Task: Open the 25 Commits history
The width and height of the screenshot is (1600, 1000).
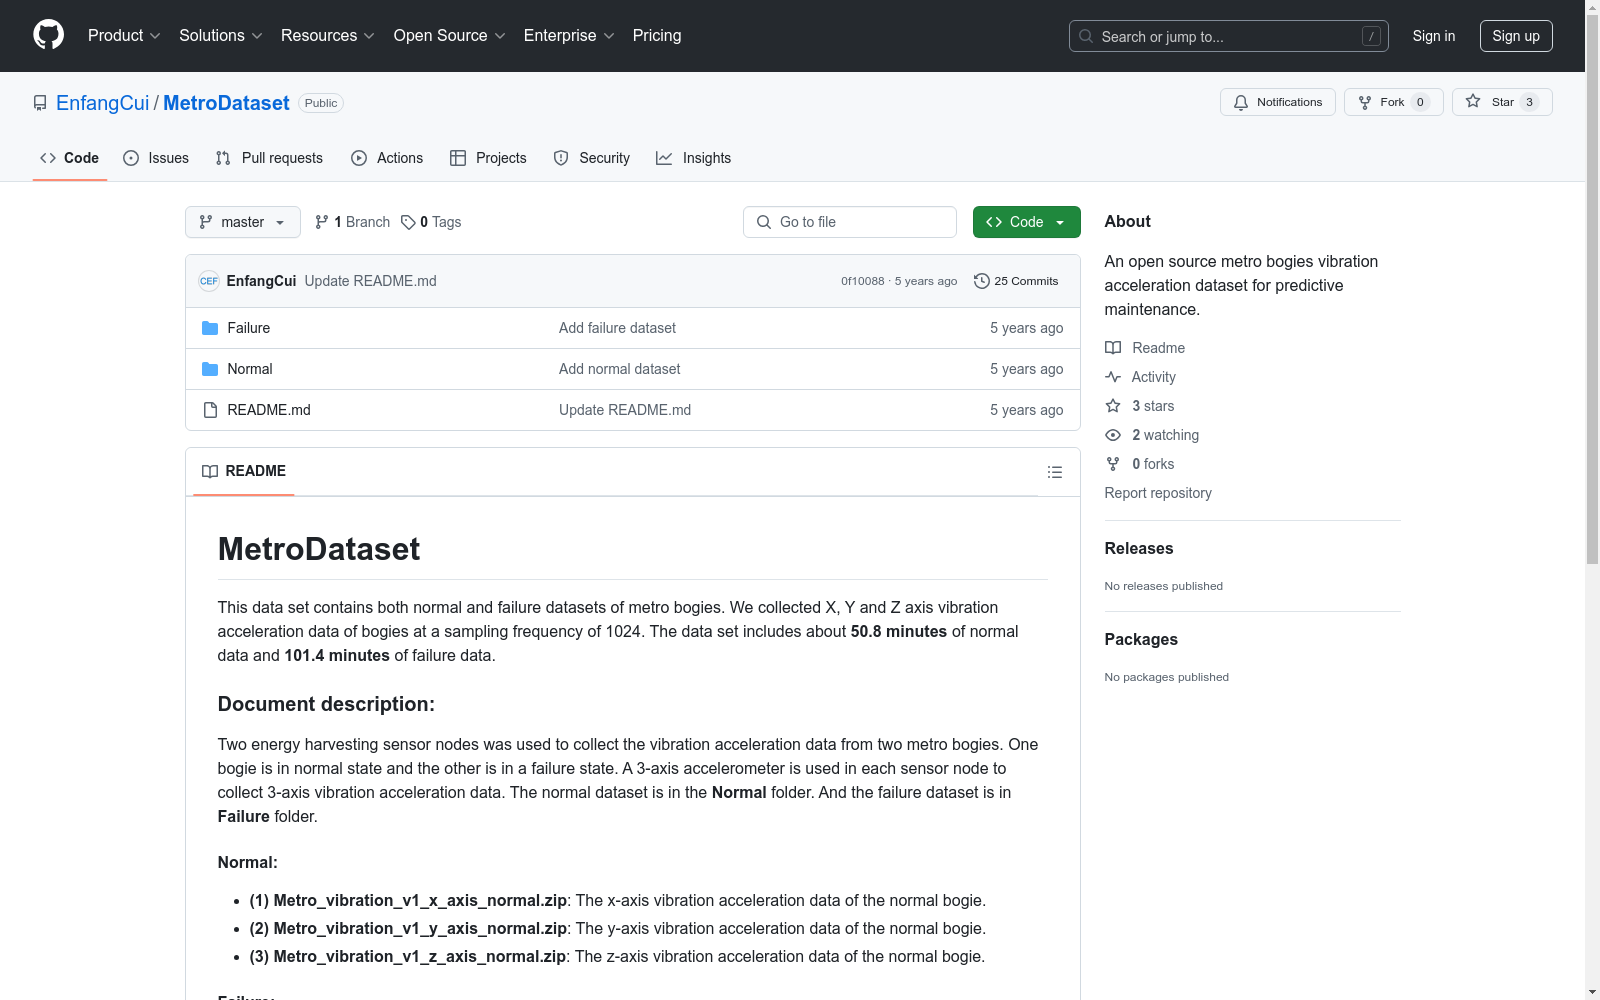Action: (x=1016, y=281)
